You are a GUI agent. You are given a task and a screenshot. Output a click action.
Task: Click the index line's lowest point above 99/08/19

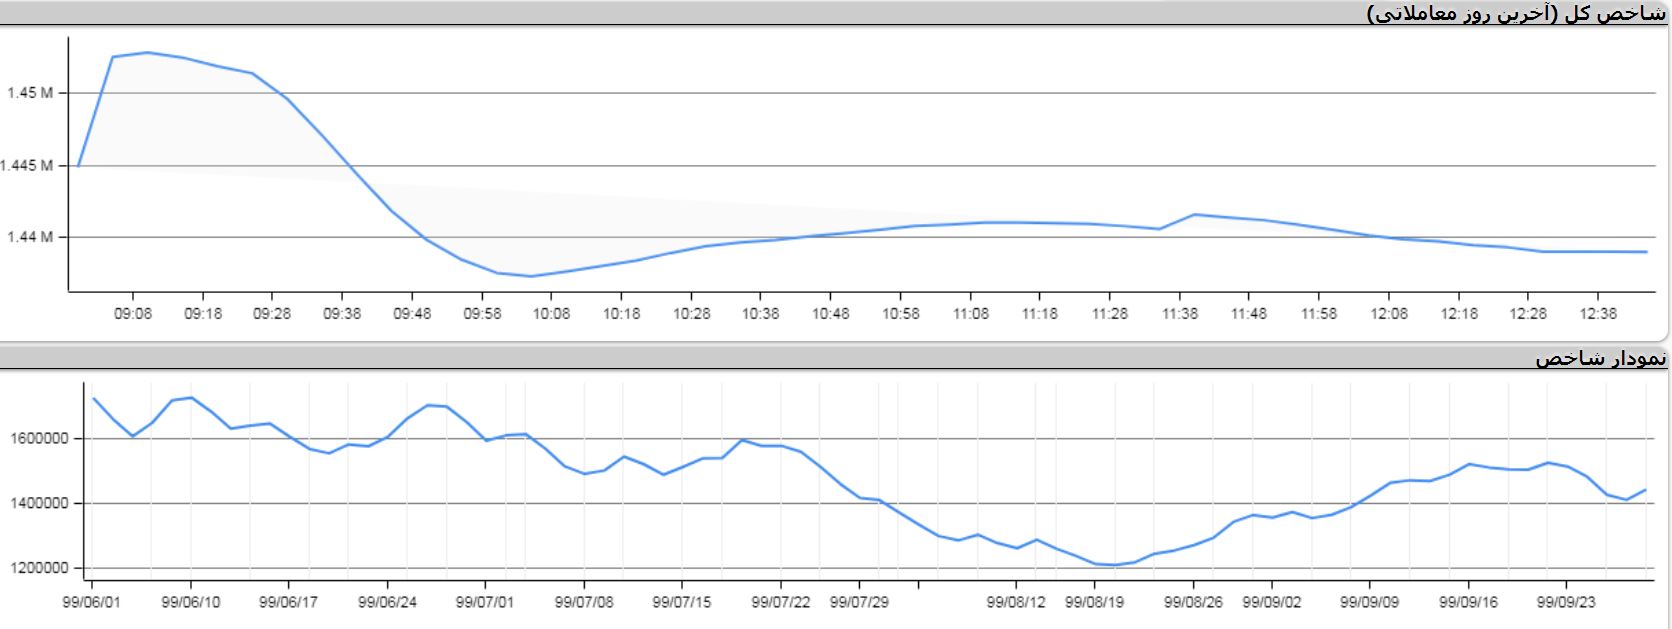(x=1113, y=565)
